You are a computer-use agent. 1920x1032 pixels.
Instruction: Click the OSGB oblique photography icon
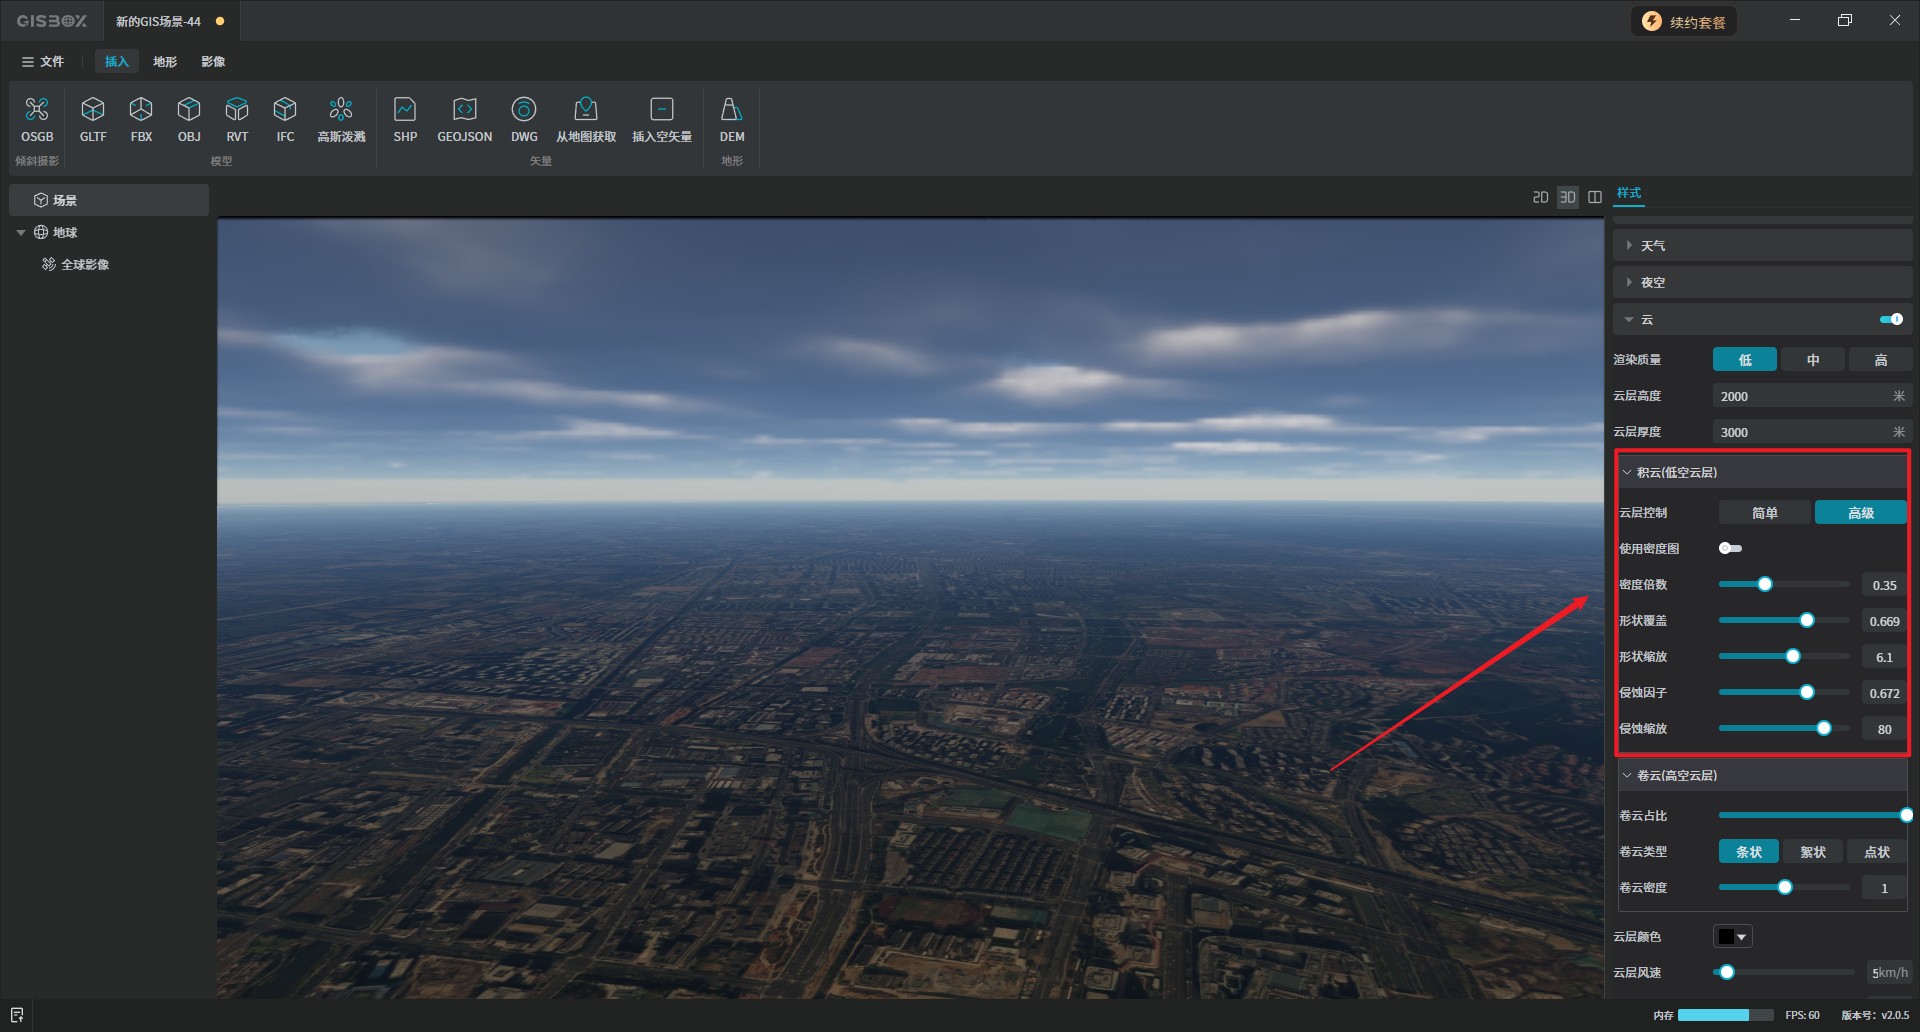click(37, 110)
